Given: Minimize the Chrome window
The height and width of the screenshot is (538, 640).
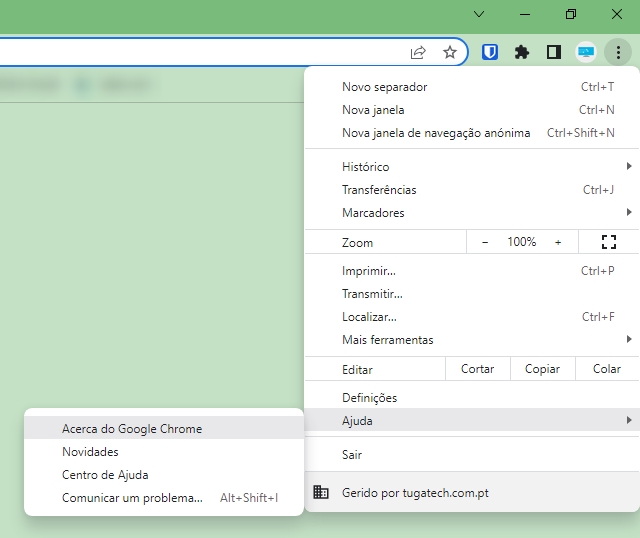Looking at the screenshot, I should tap(525, 14).
